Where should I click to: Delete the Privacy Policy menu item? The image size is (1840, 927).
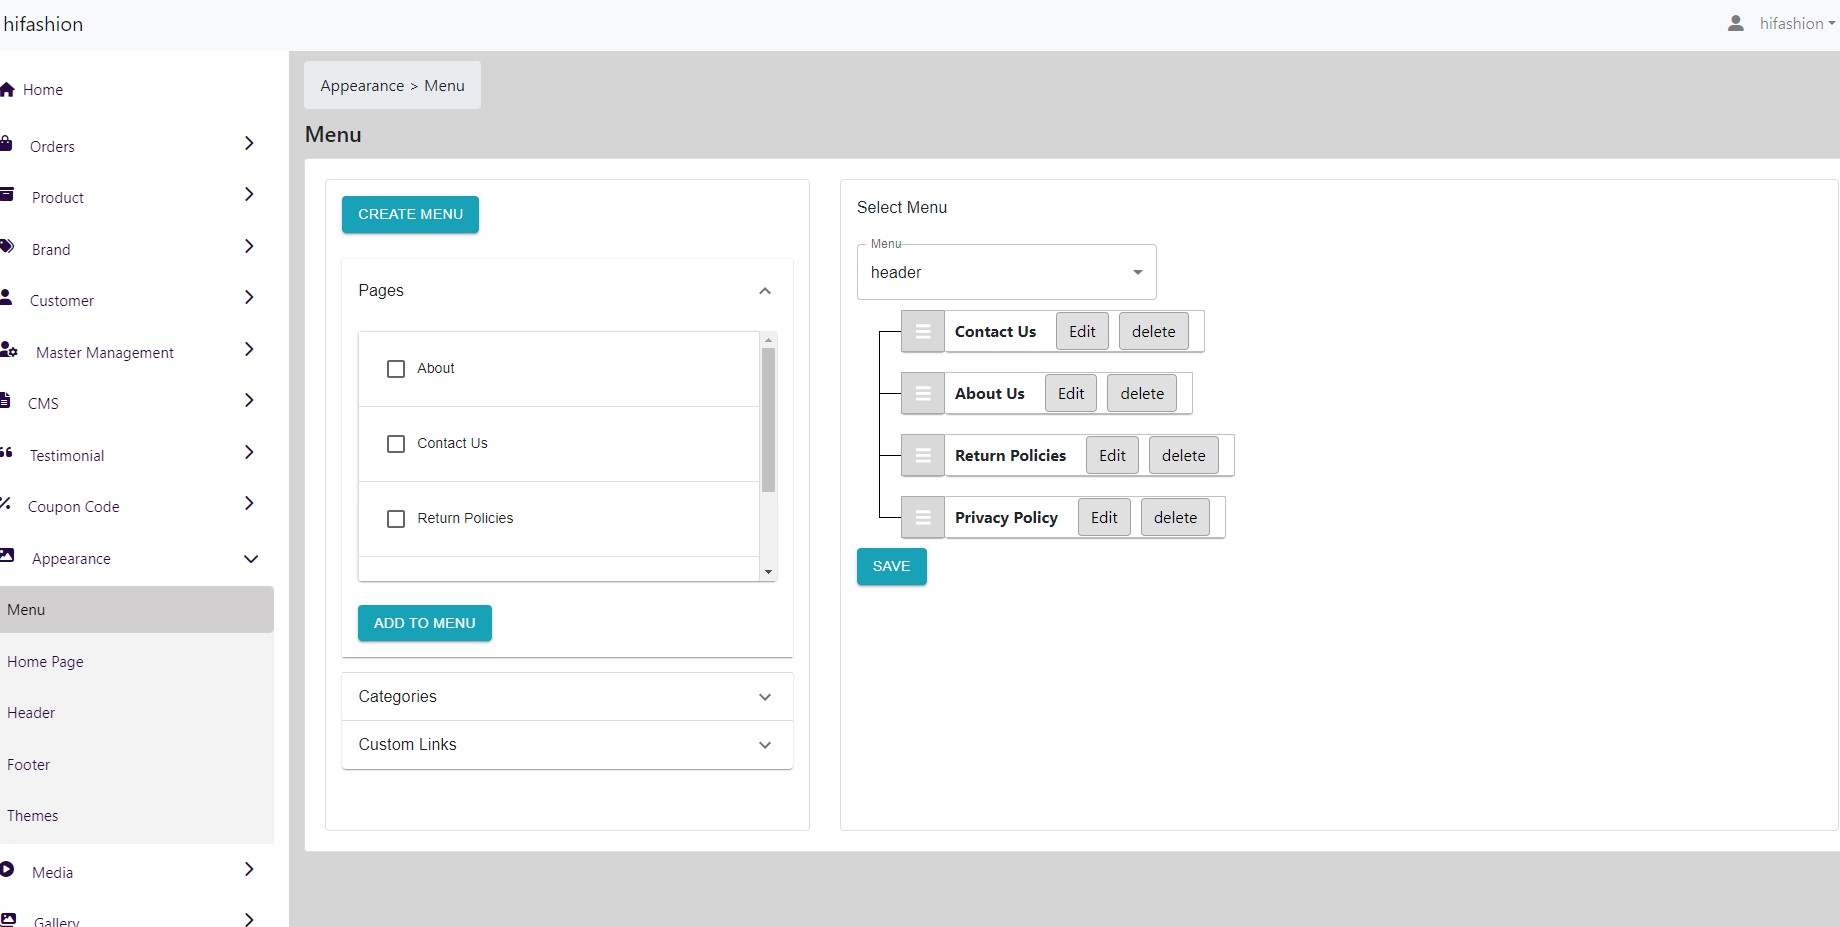(1175, 518)
